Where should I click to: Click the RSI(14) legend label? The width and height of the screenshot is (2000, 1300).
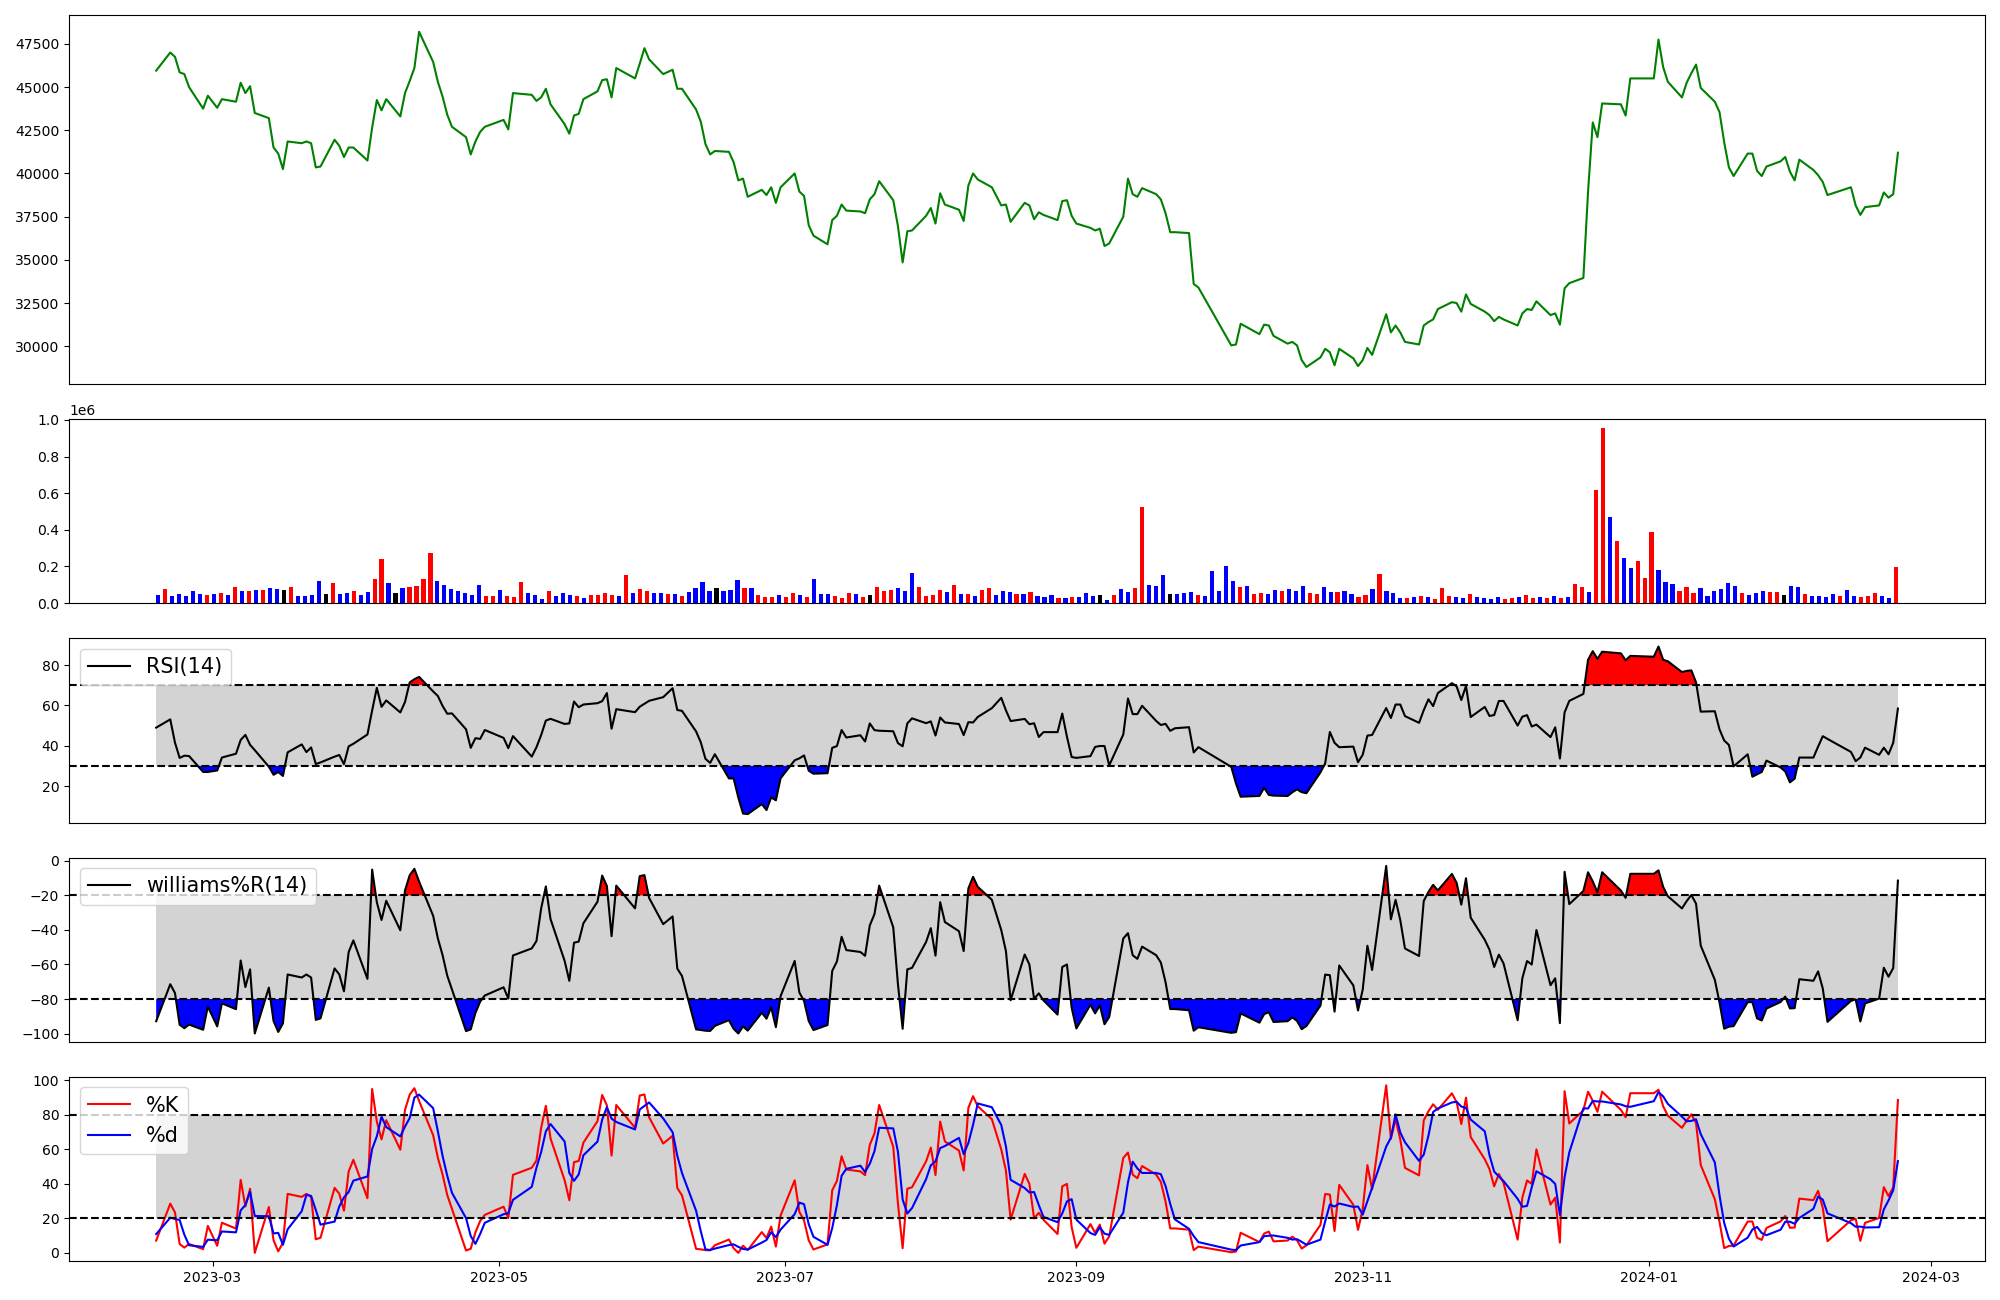click(183, 666)
